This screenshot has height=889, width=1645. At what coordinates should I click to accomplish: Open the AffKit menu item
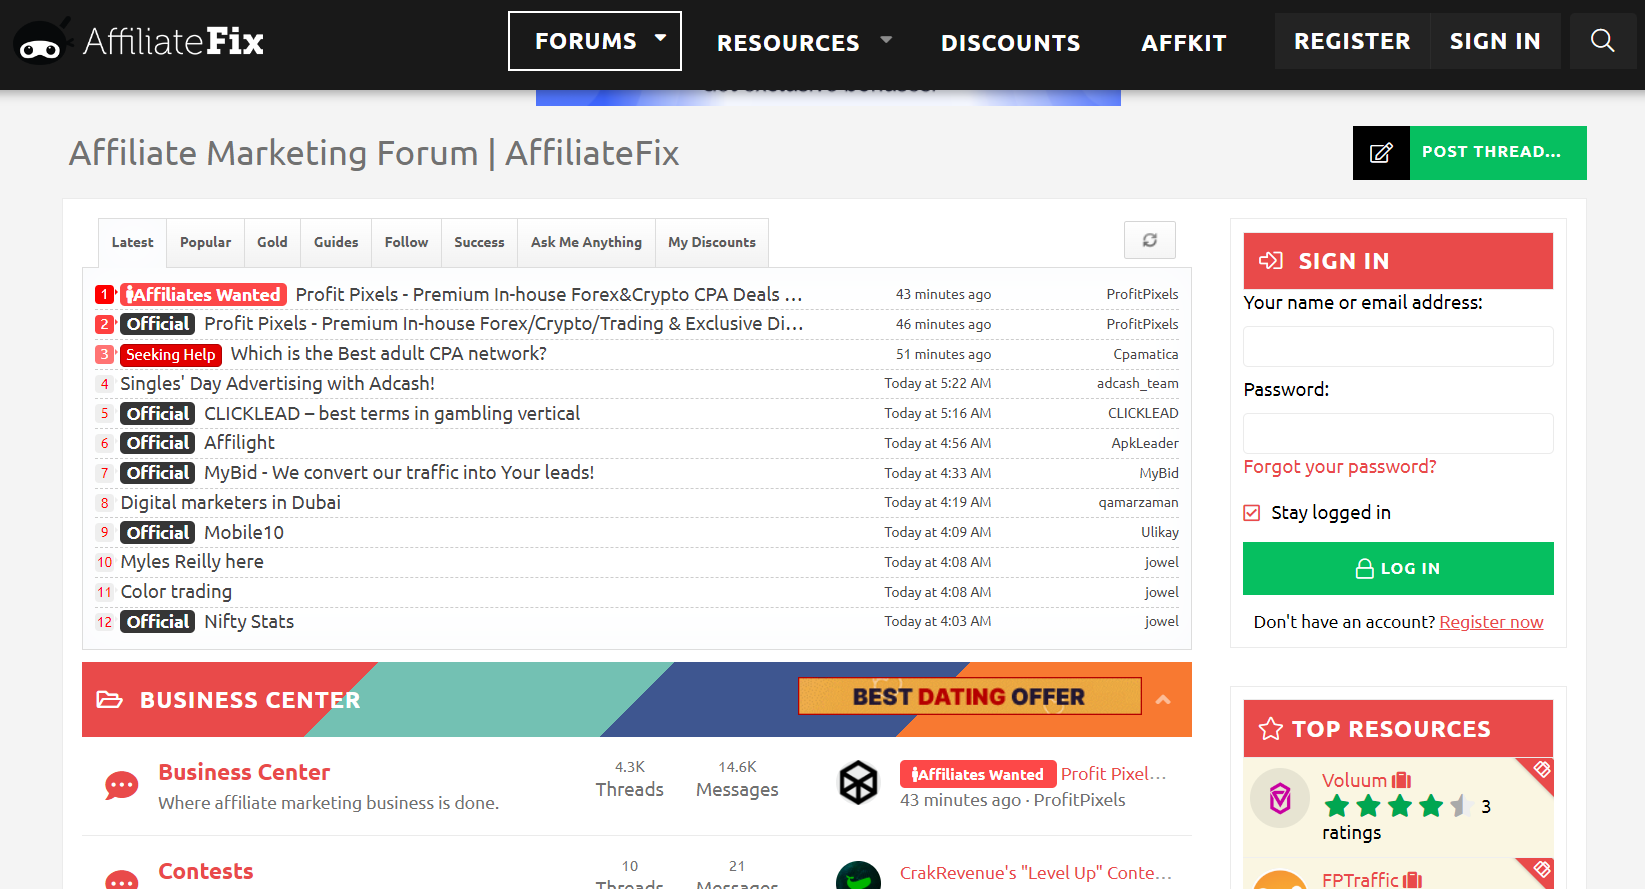1184,43
